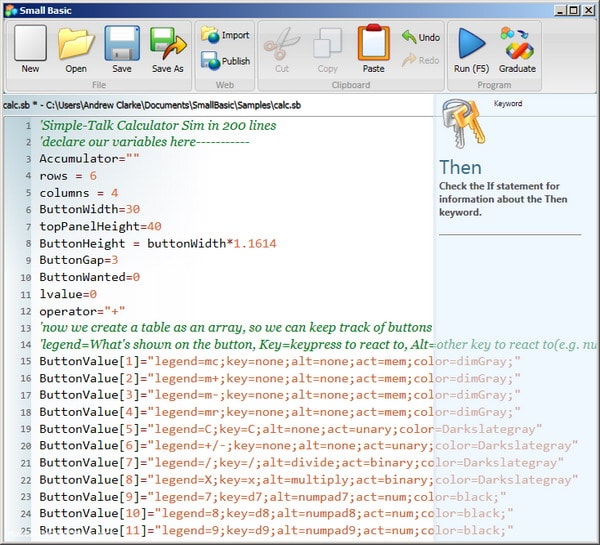Minimize the Small Basic window
Screen dimensions: 600x545
point(560,10)
